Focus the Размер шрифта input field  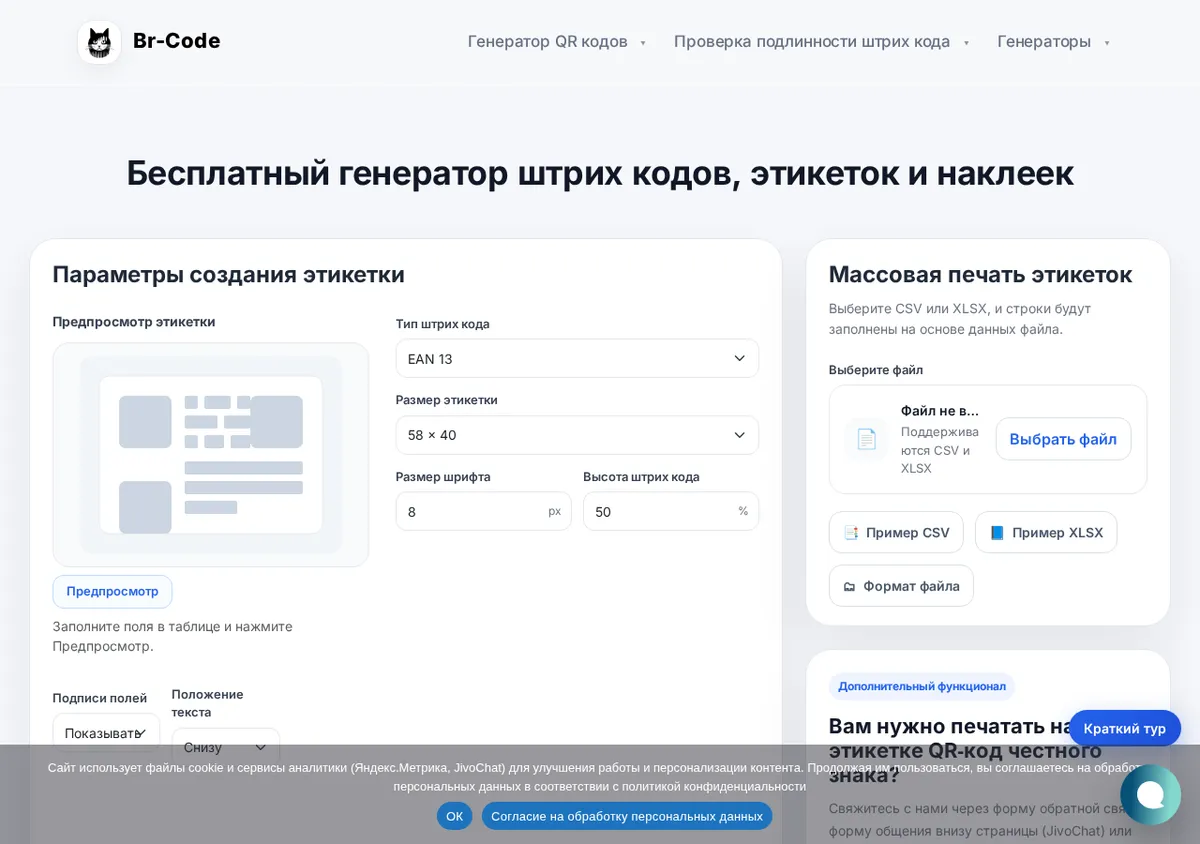[x=483, y=511]
